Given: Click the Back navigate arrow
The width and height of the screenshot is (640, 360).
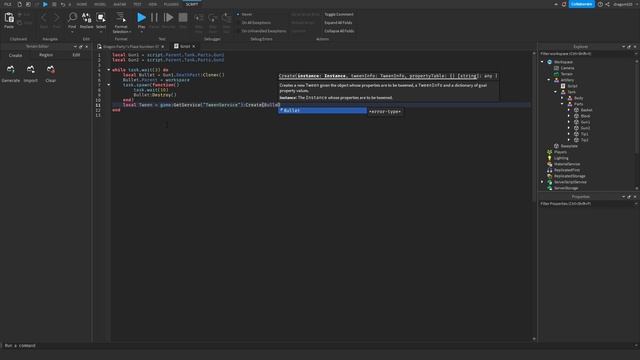Looking at the screenshot, I should click(44, 18).
